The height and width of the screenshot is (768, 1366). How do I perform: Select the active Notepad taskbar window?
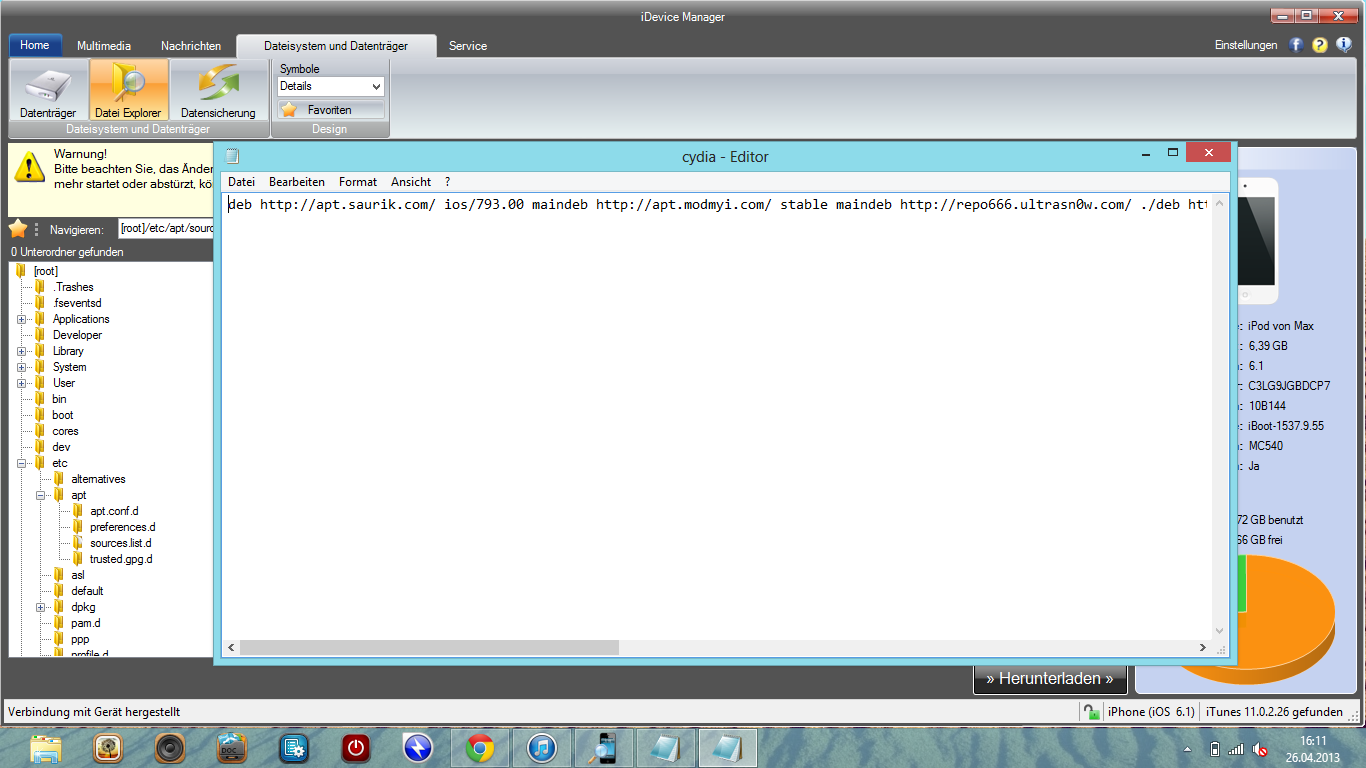[x=727, y=748]
